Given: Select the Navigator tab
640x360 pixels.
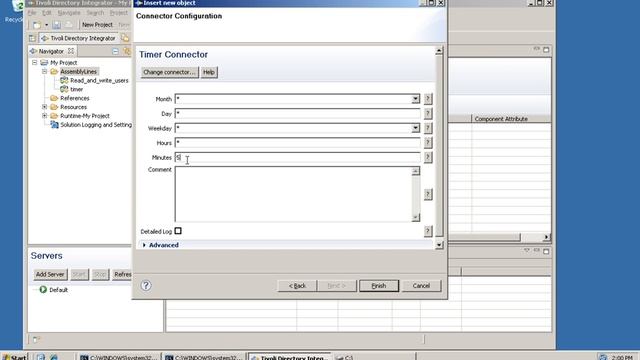Looking at the screenshot, I should (51, 51).
